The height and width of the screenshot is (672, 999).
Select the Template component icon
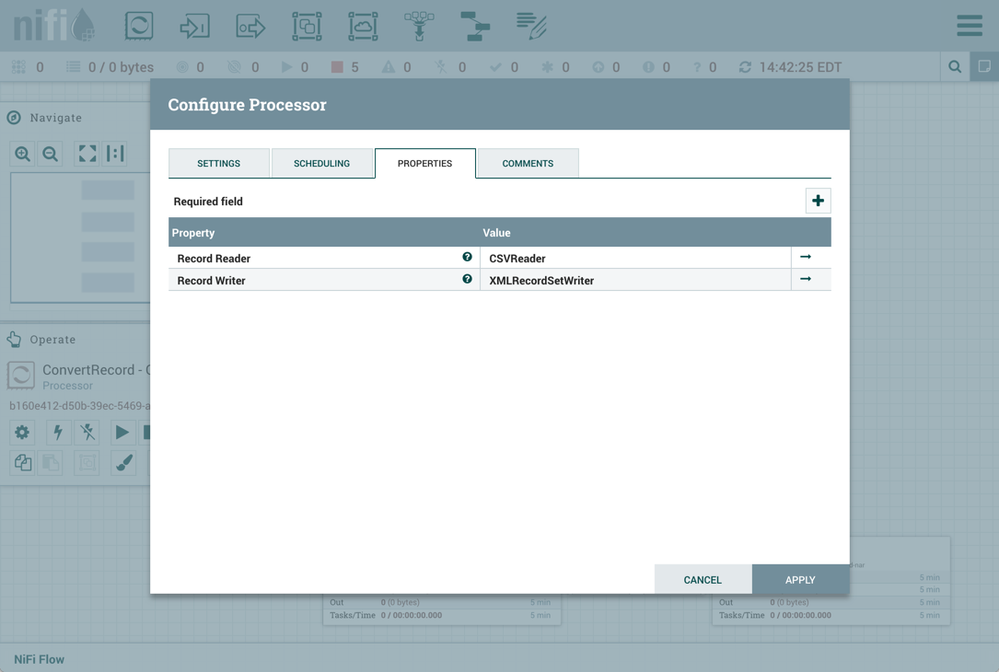pyautogui.click(x=475, y=26)
